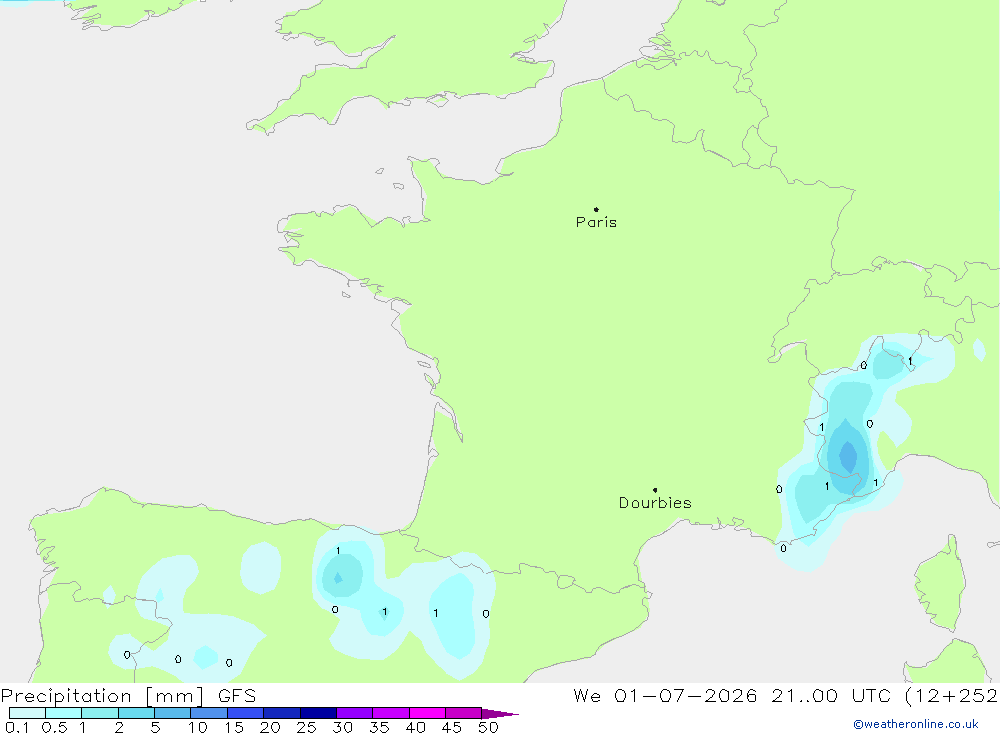The width and height of the screenshot is (1000, 733).
Task: Click the legend value "45"
Action: tap(452, 727)
